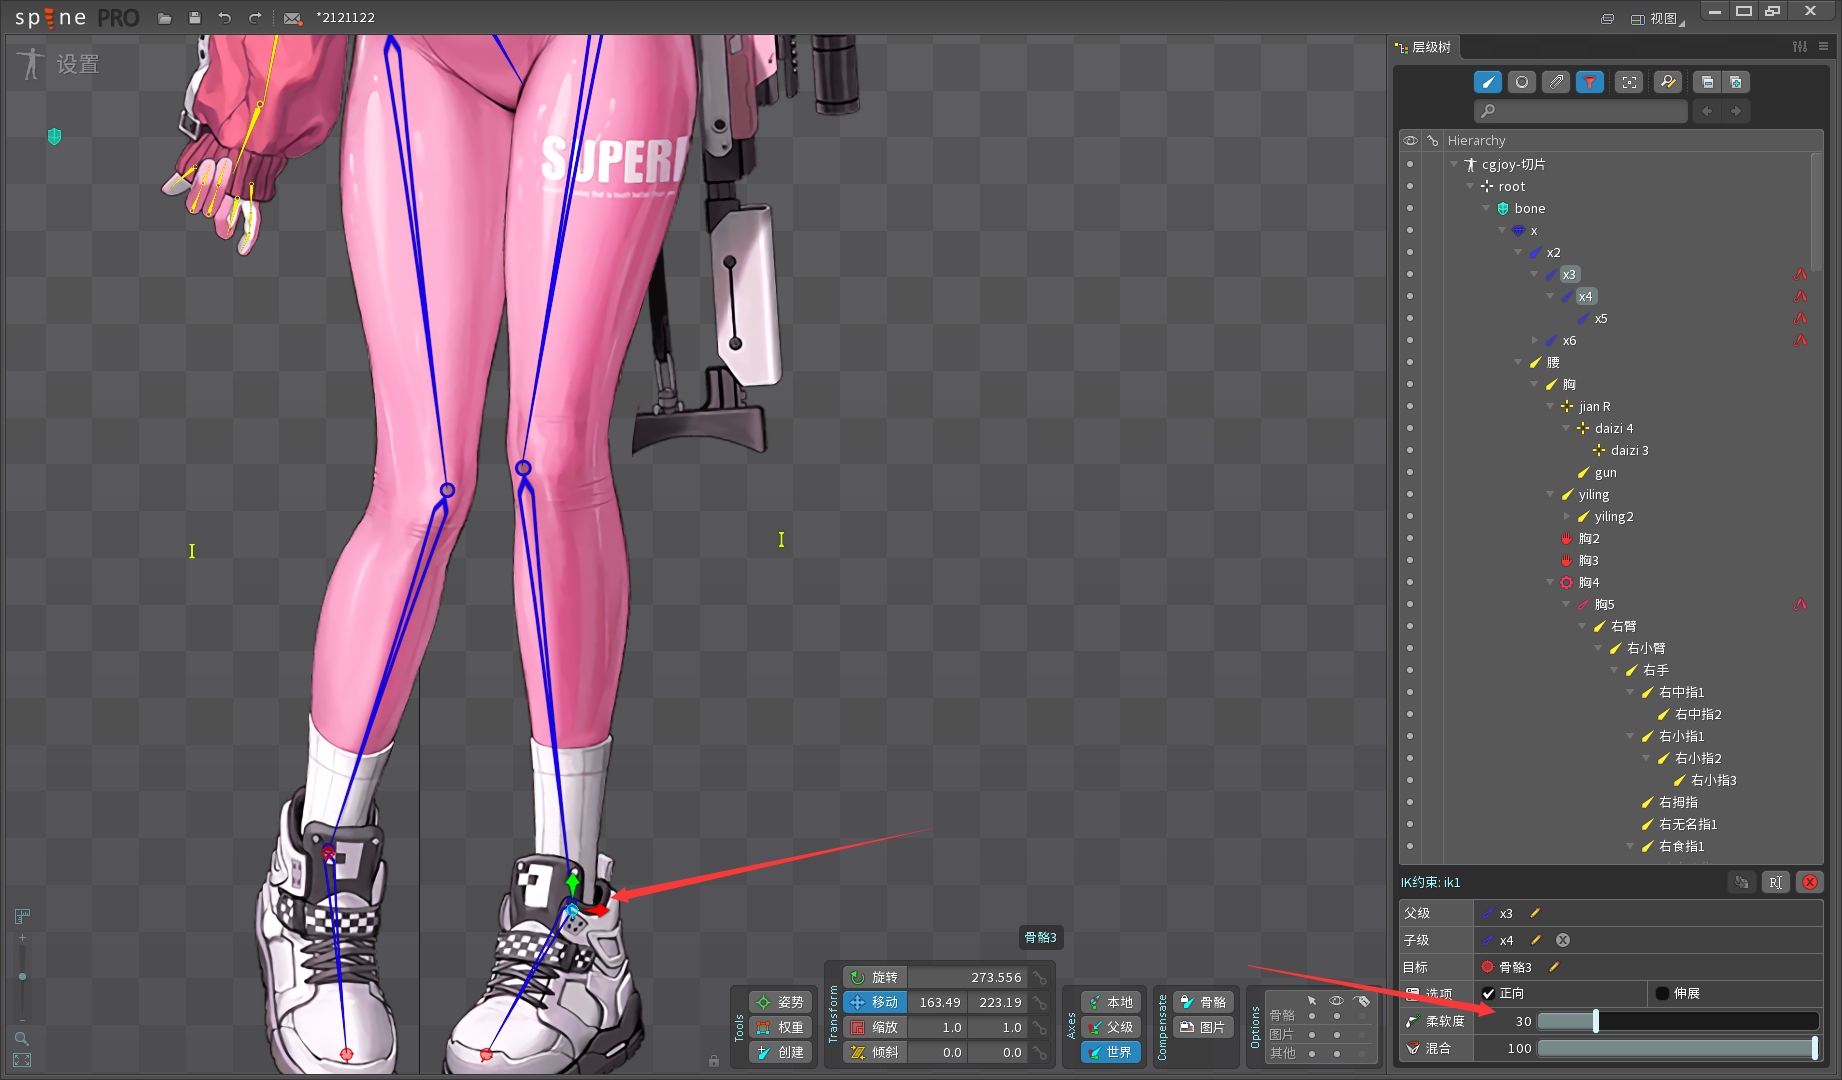Viewport: 1842px width, 1080px height.
Task: Select the 旋转 rotate transform
Action: point(875,977)
